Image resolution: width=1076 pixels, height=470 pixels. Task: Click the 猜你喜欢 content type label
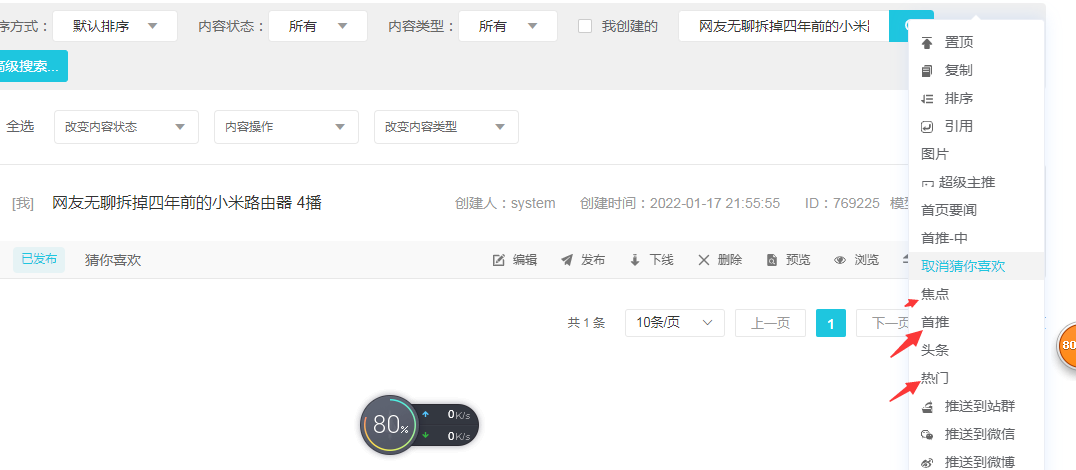click(113, 260)
